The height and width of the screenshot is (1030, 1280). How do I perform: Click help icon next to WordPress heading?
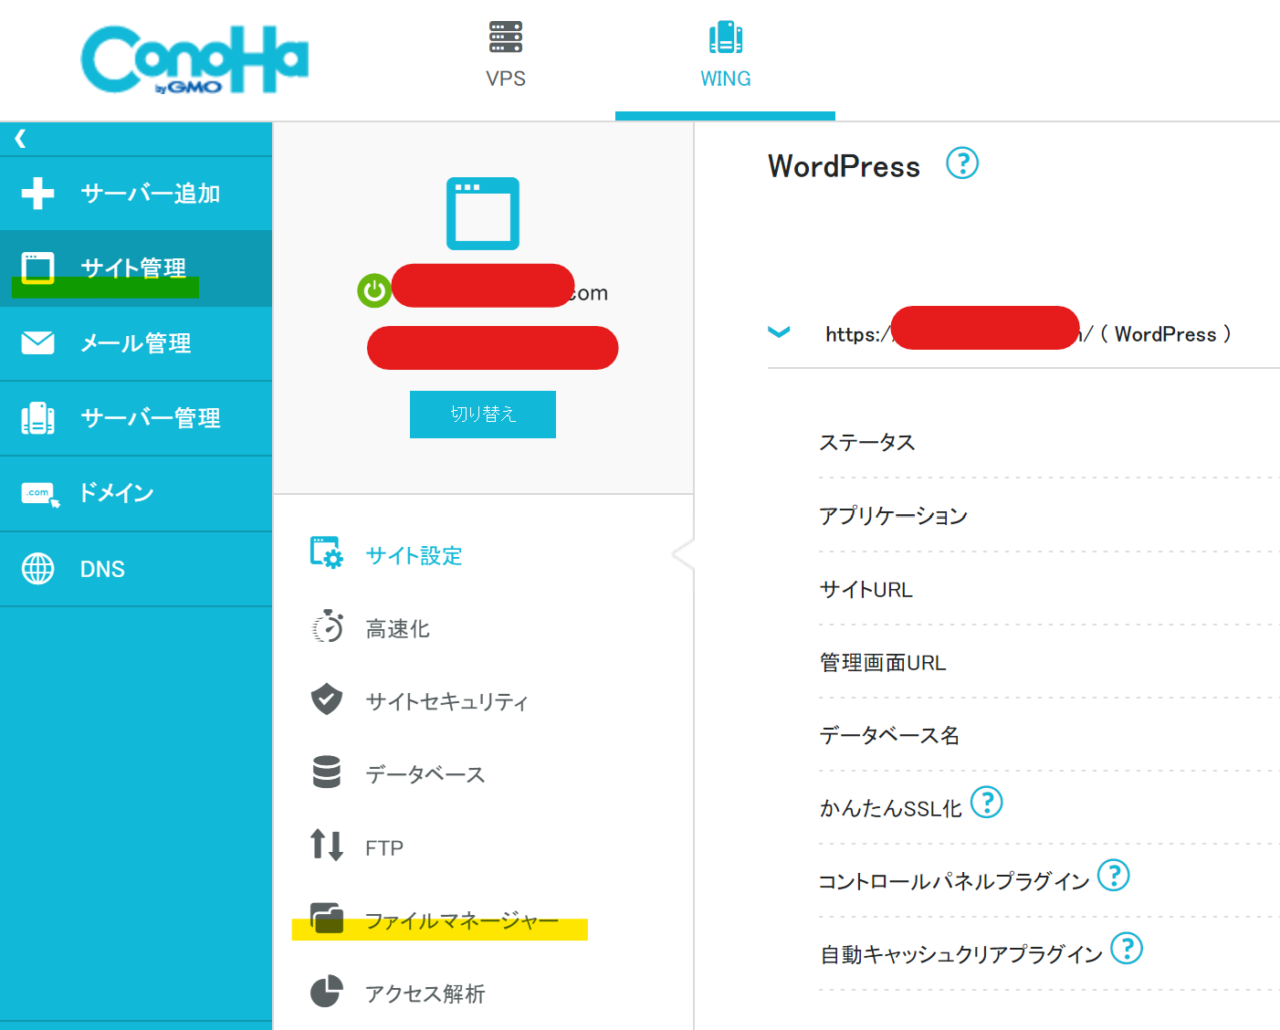coord(962,163)
